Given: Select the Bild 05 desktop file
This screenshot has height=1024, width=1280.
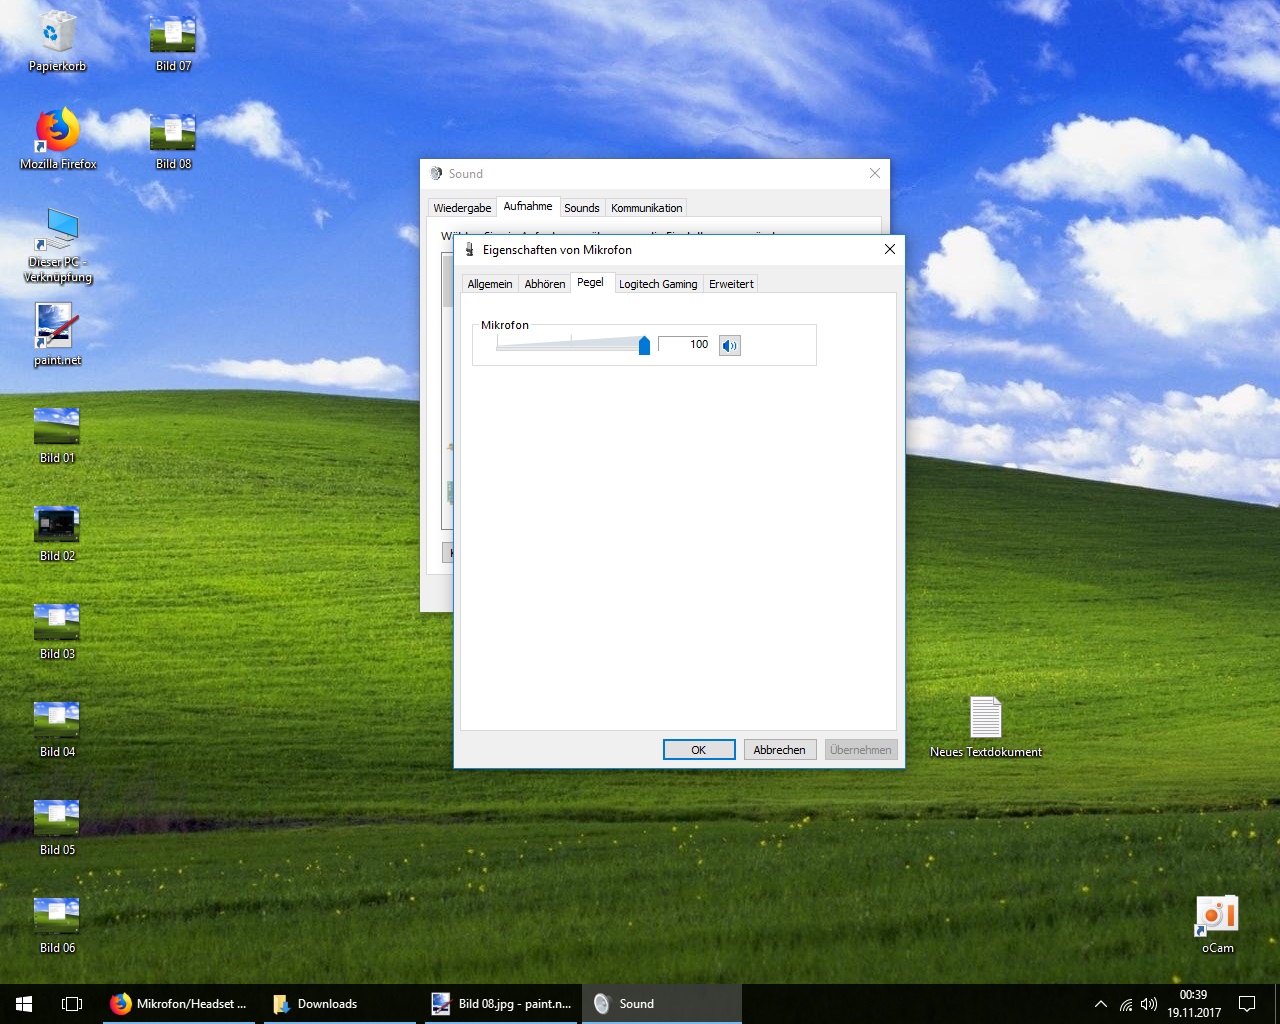Looking at the screenshot, I should [x=58, y=827].
